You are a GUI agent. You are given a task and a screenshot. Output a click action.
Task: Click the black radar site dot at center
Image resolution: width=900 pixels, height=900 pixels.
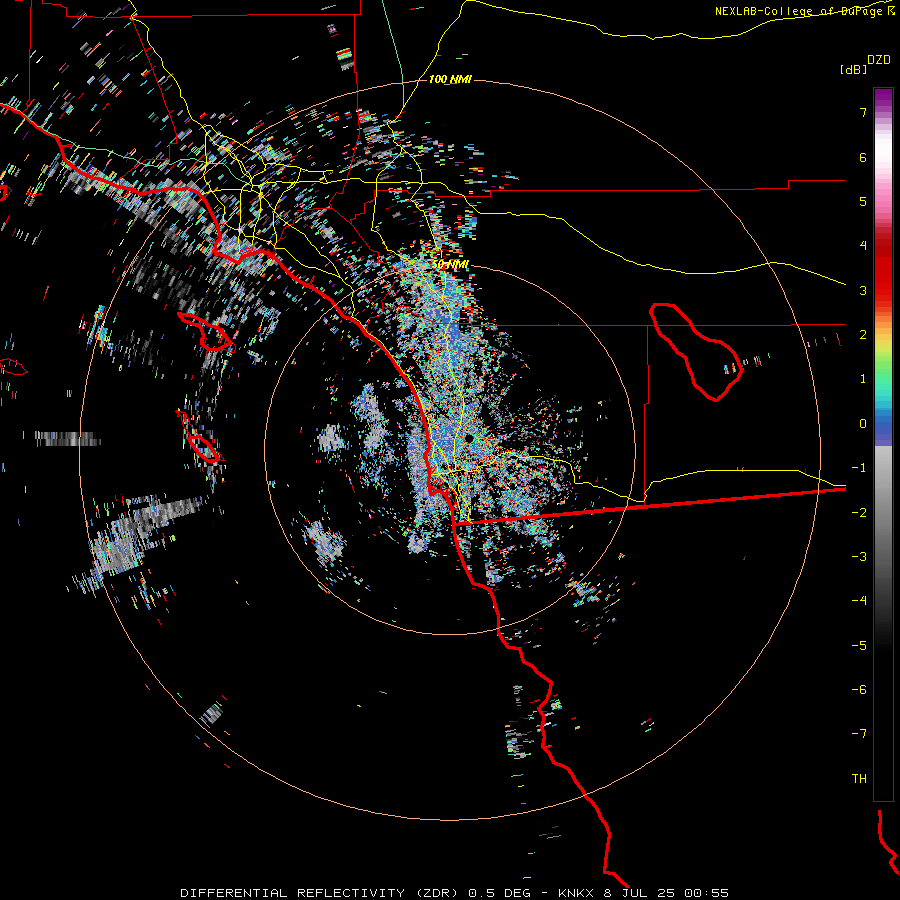coord(469,438)
